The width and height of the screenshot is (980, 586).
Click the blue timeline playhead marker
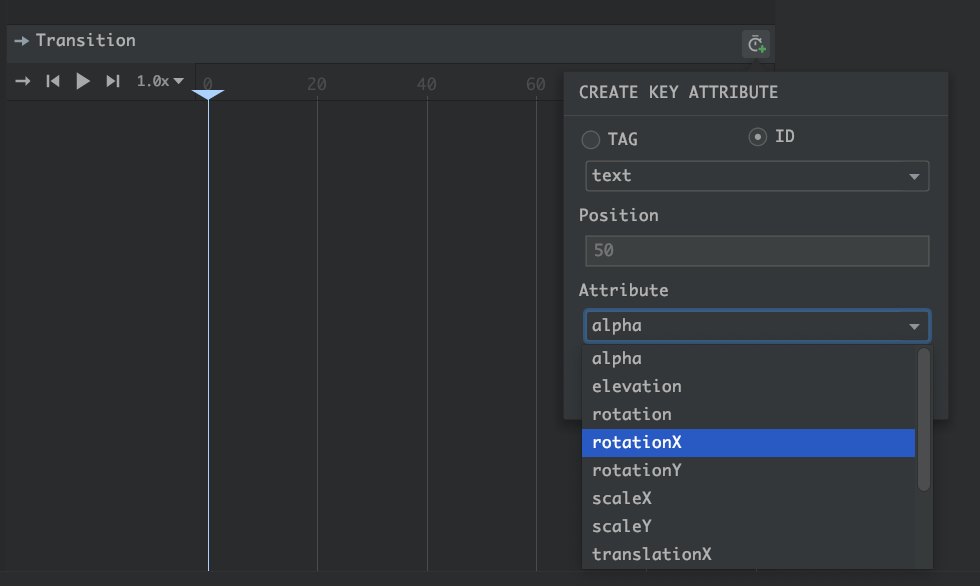pyautogui.click(x=208, y=94)
